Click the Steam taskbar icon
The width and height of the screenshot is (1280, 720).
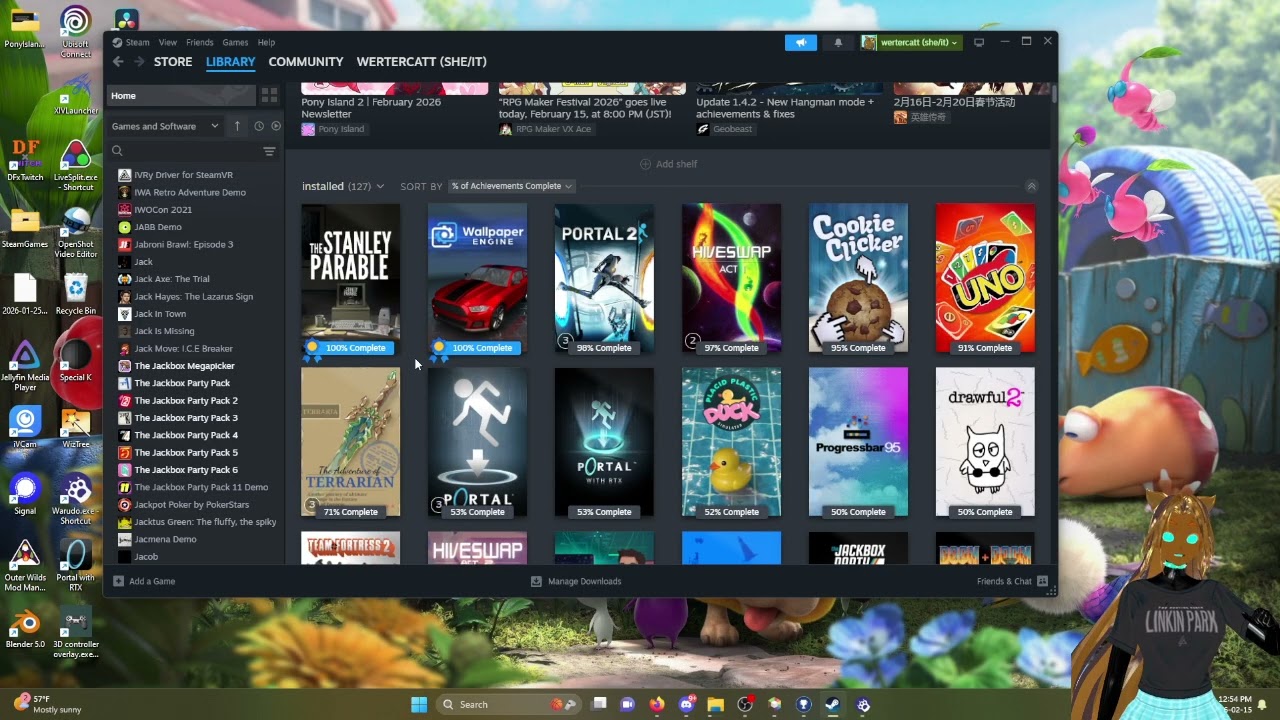(x=833, y=704)
